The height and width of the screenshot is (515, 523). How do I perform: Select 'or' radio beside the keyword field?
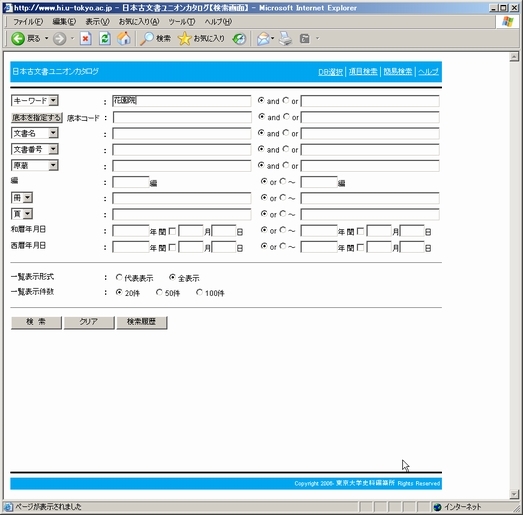(286, 100)
